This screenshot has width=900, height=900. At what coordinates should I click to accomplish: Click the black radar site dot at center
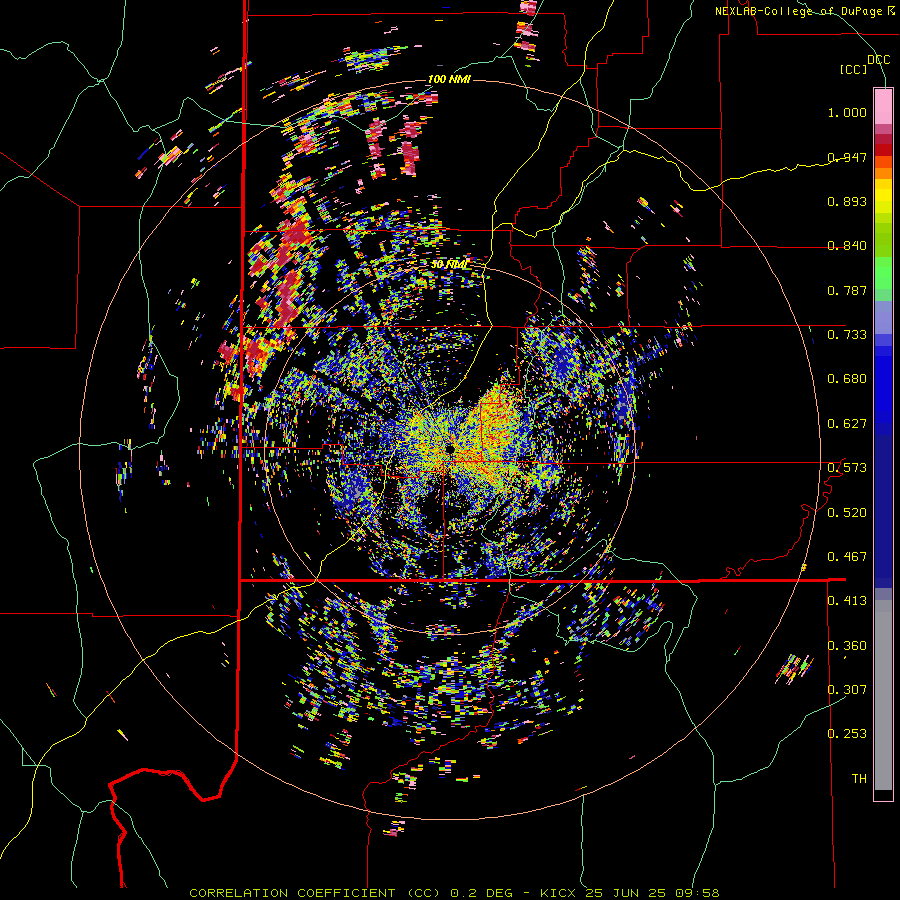(x=449, y=448)
